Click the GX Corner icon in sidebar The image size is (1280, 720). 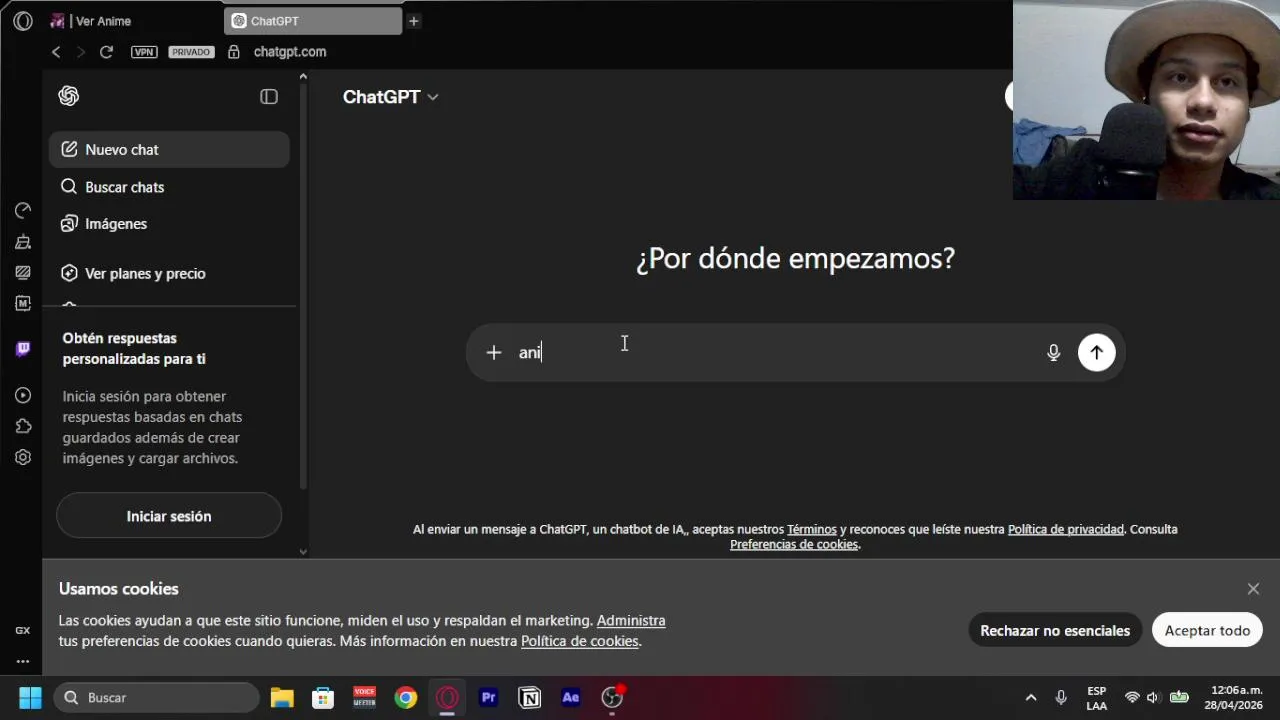(x=23, y=630)
